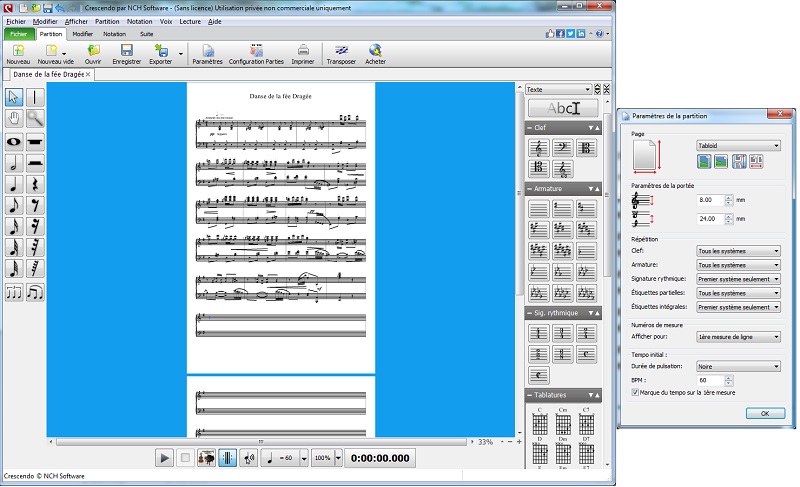Click the staff size 8.00 mm field

pyautogui.click(x=710, y=200)
